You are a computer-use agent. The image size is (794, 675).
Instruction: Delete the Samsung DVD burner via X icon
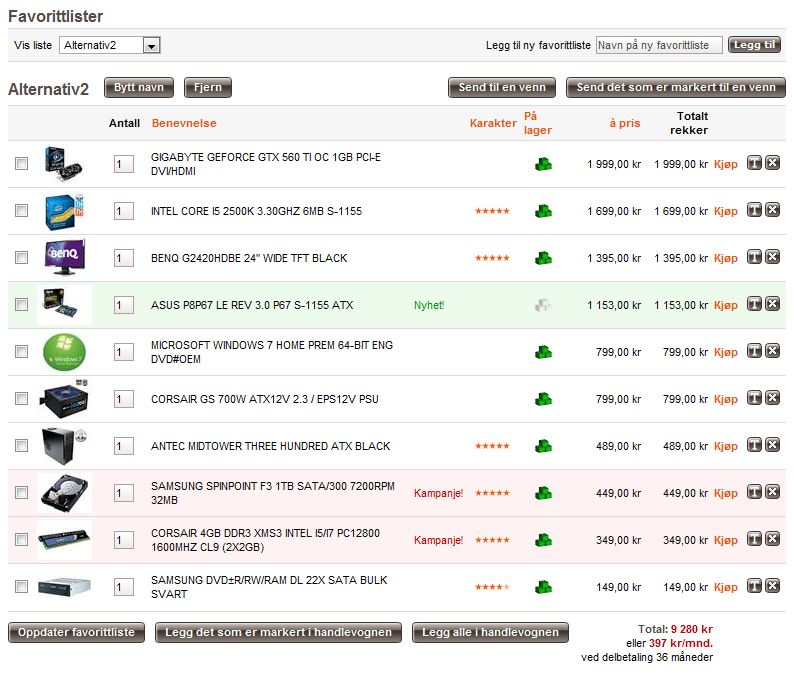[772, 586]
